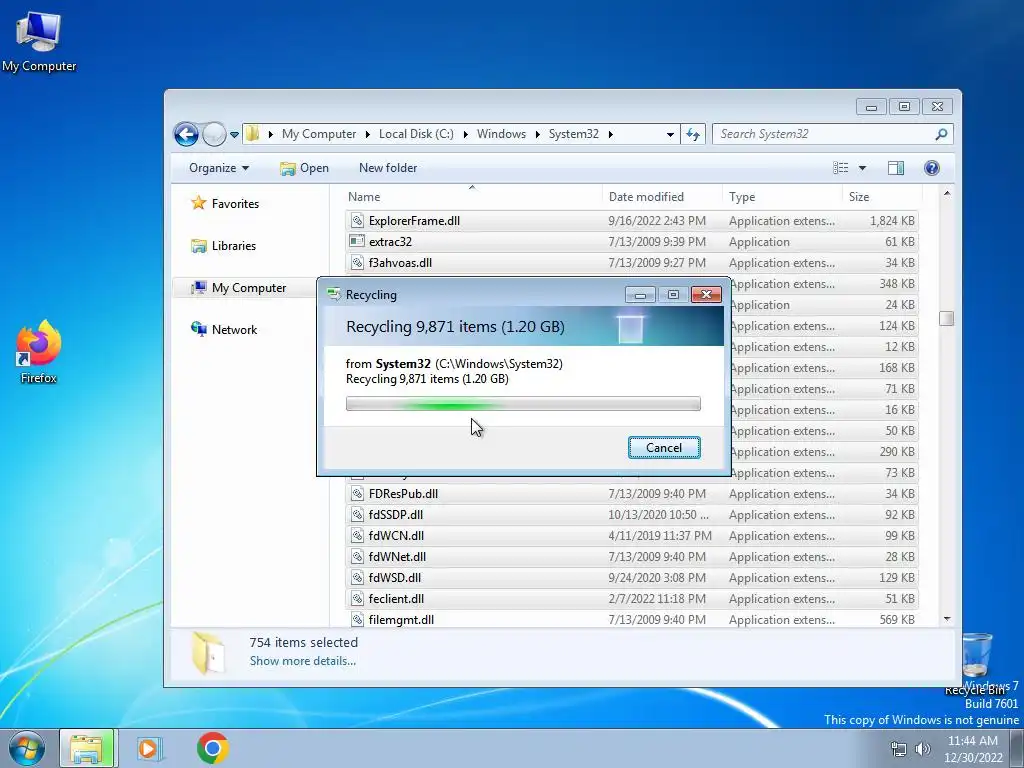Click Windows Explorer taskbar icon
This screenshot has width=1024, height=768.
coord(87,748)
